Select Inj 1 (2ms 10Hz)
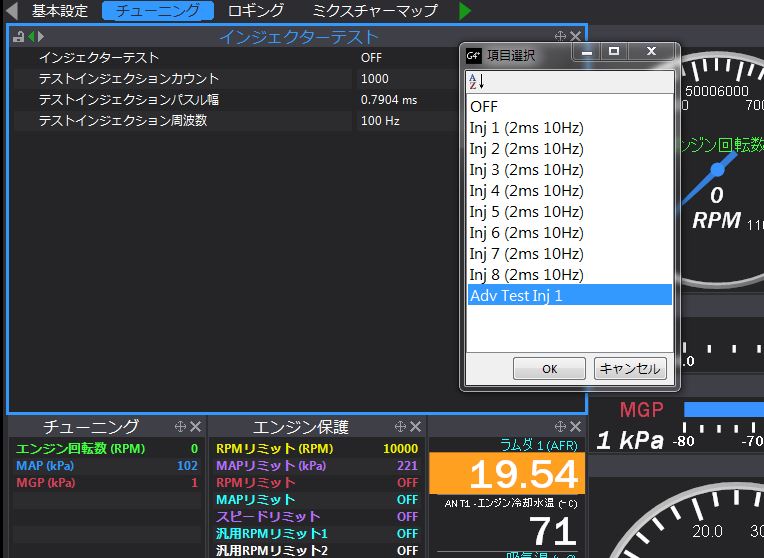 570,128
